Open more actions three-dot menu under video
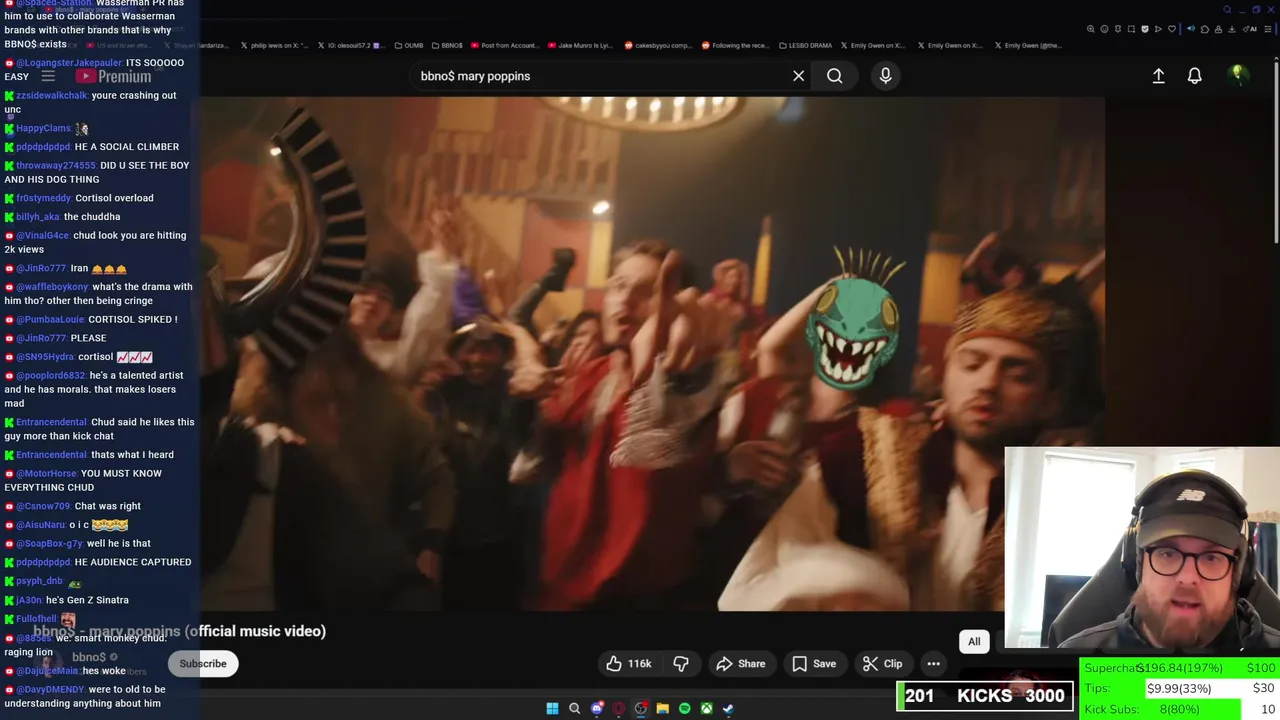 click(933, 663)
